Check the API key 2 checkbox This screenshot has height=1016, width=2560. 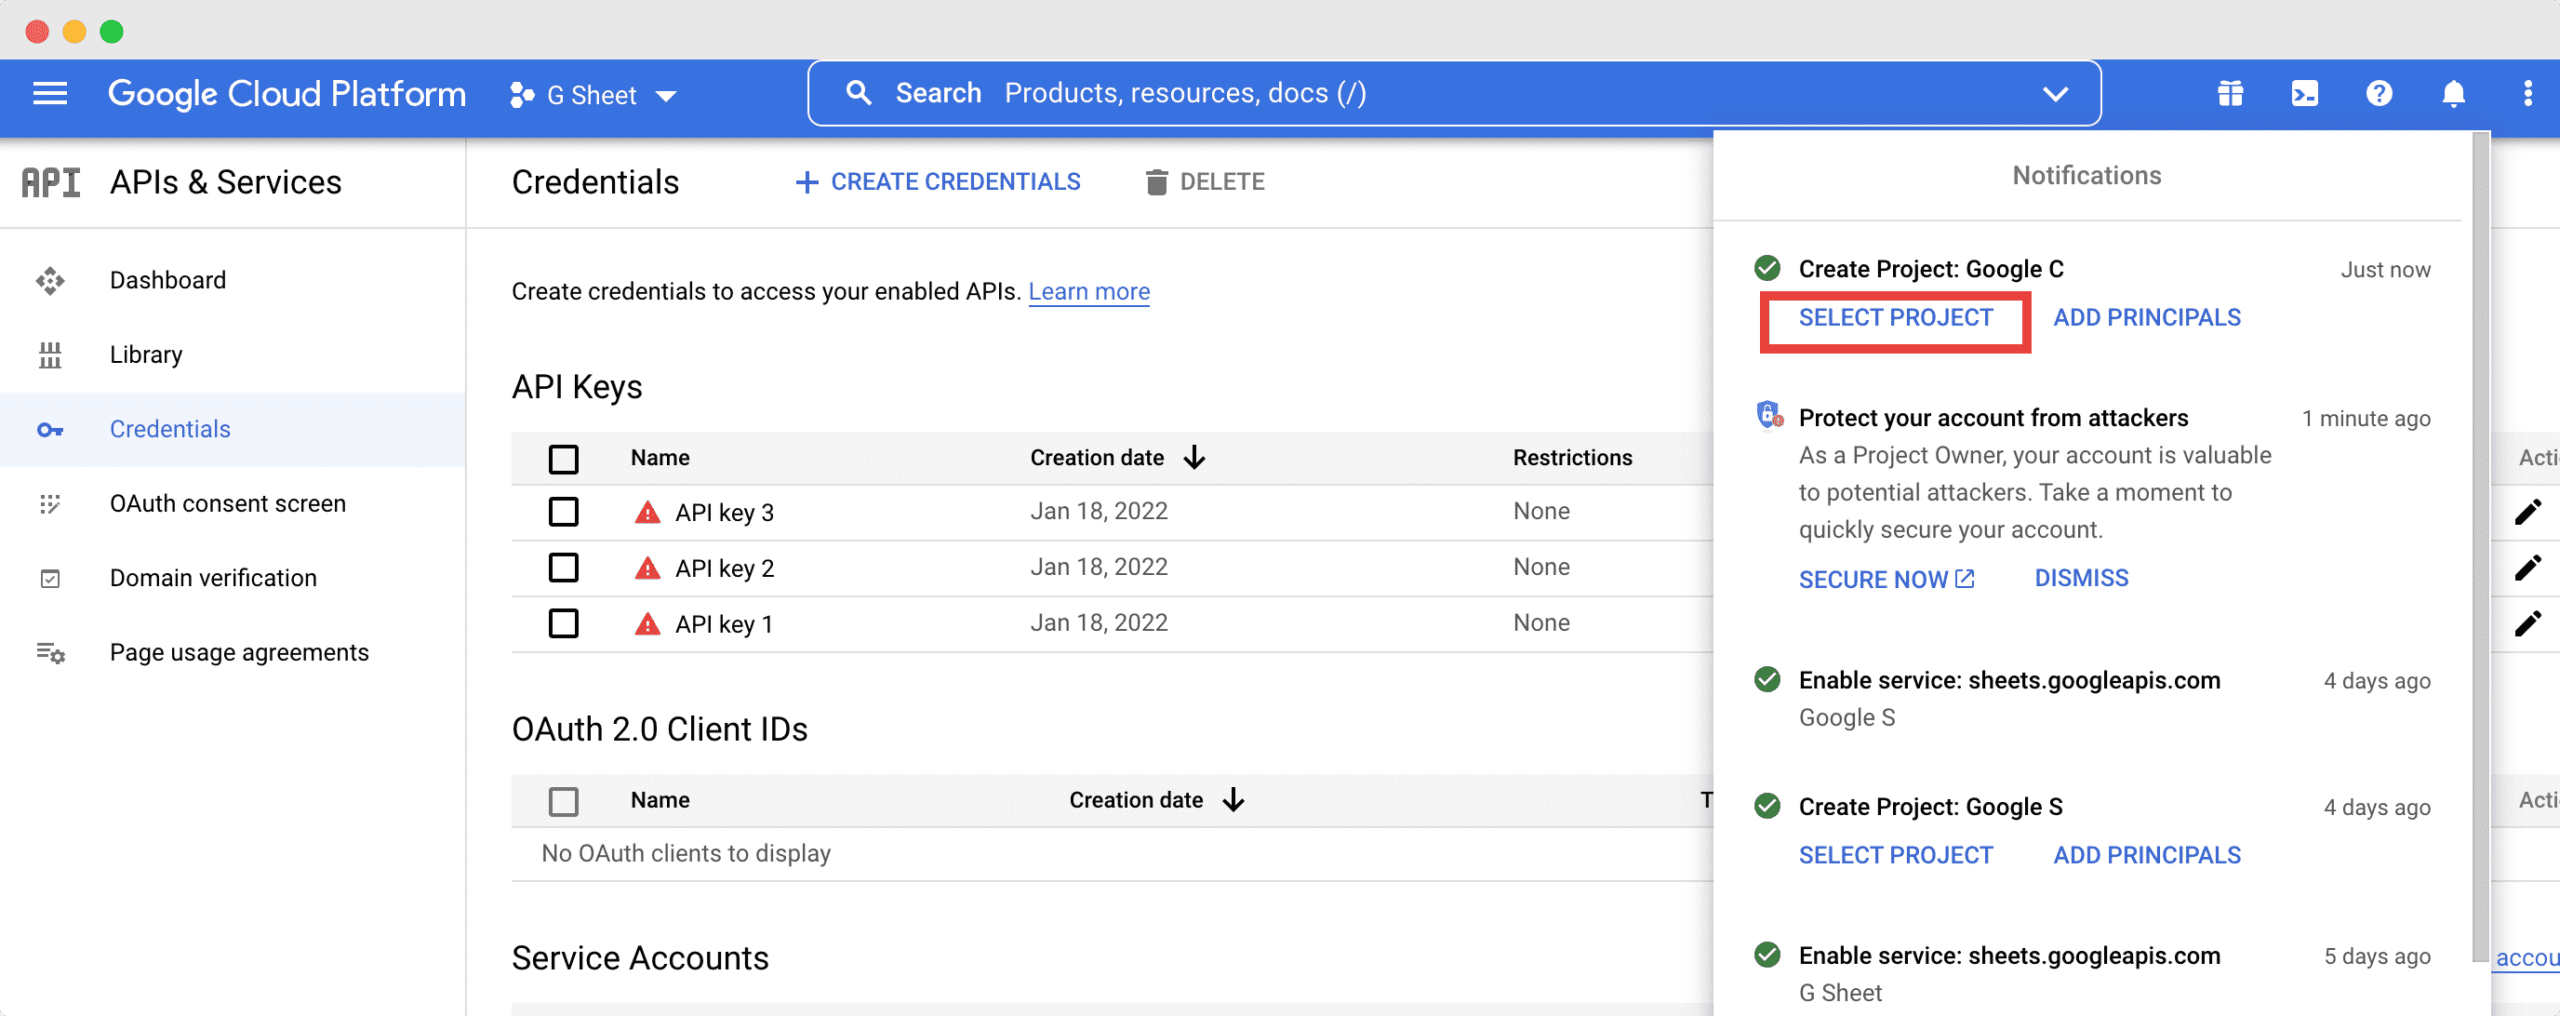tap(564, 568)
